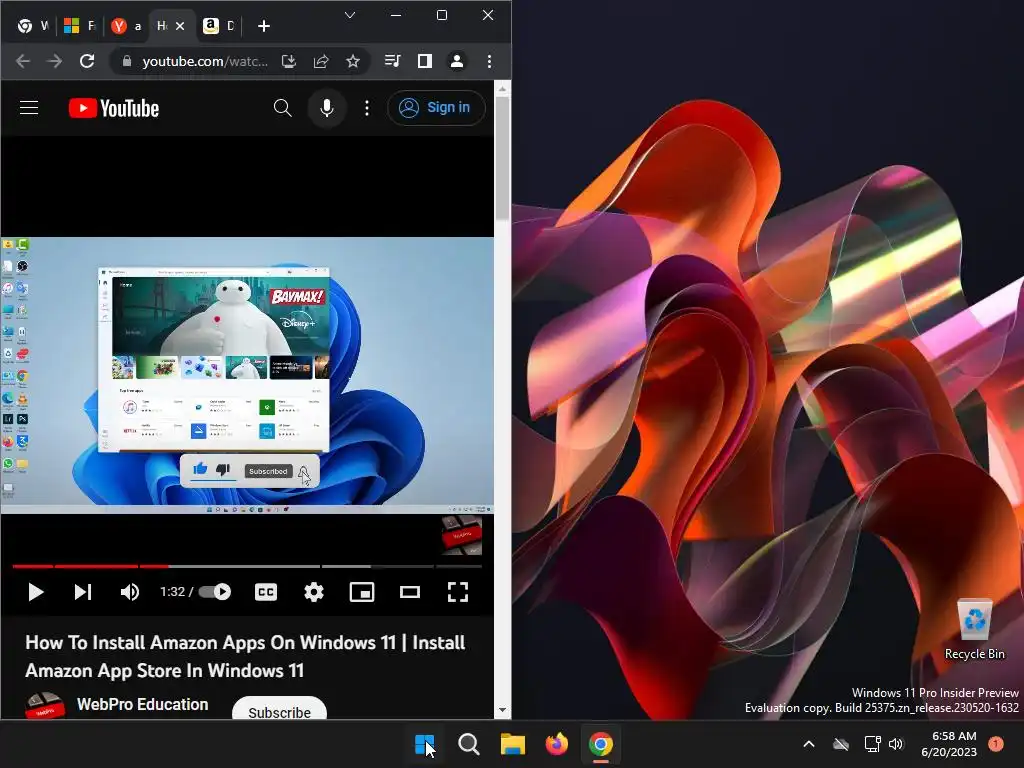The height and width of the screenshot is (768, 1024).
Task: Go forward in Chrome
Action: [x=55, y=61]
